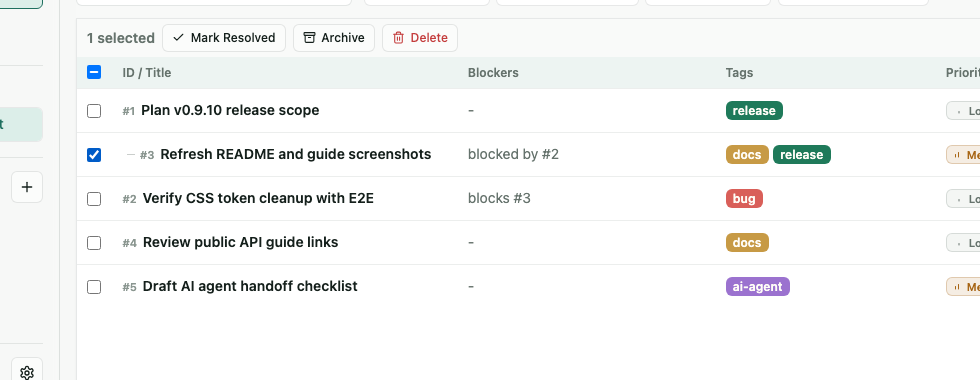Screen dimensions: 980x380
Task: Click the docs tag on Review public API row
Action: coord(747,242)
